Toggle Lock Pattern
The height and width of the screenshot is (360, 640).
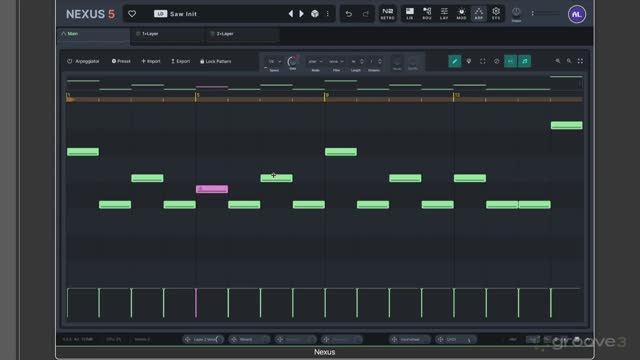click(216, 61)
